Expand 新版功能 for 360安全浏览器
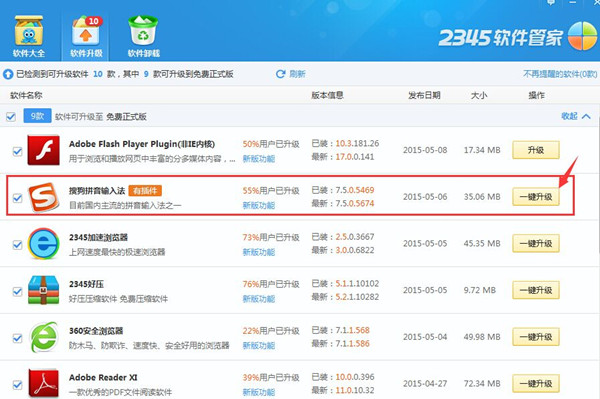Viewport: 600px width, 399px height. tap(259, 345)
